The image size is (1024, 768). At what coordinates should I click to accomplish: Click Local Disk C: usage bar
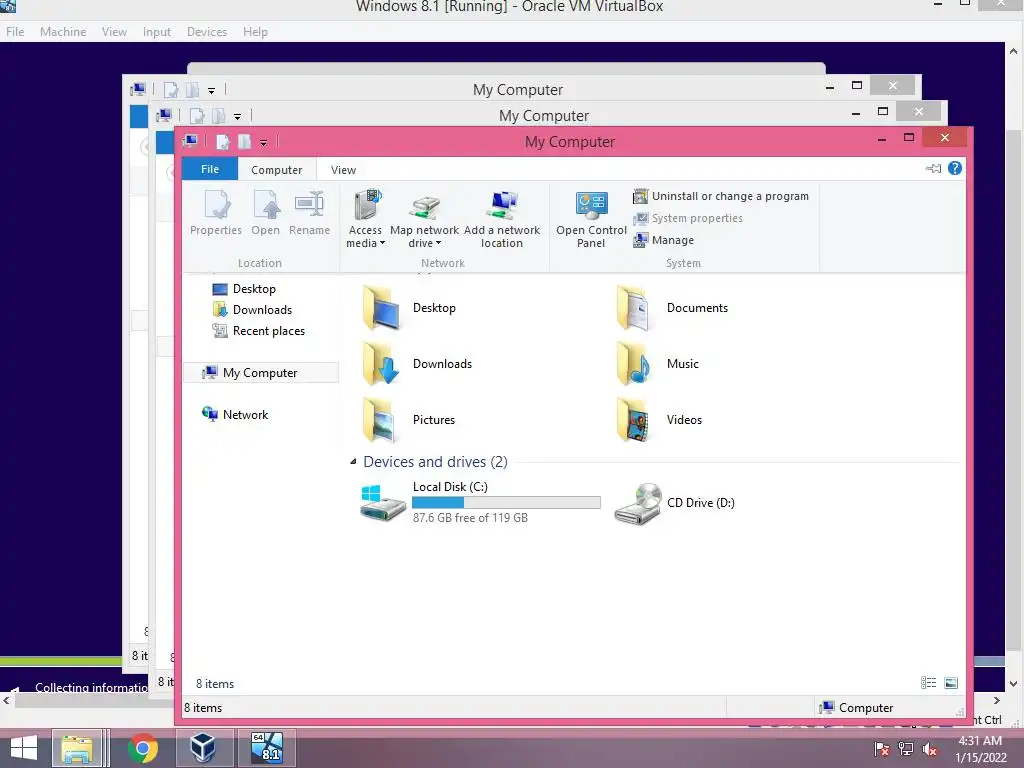click(x=506, y=502)
